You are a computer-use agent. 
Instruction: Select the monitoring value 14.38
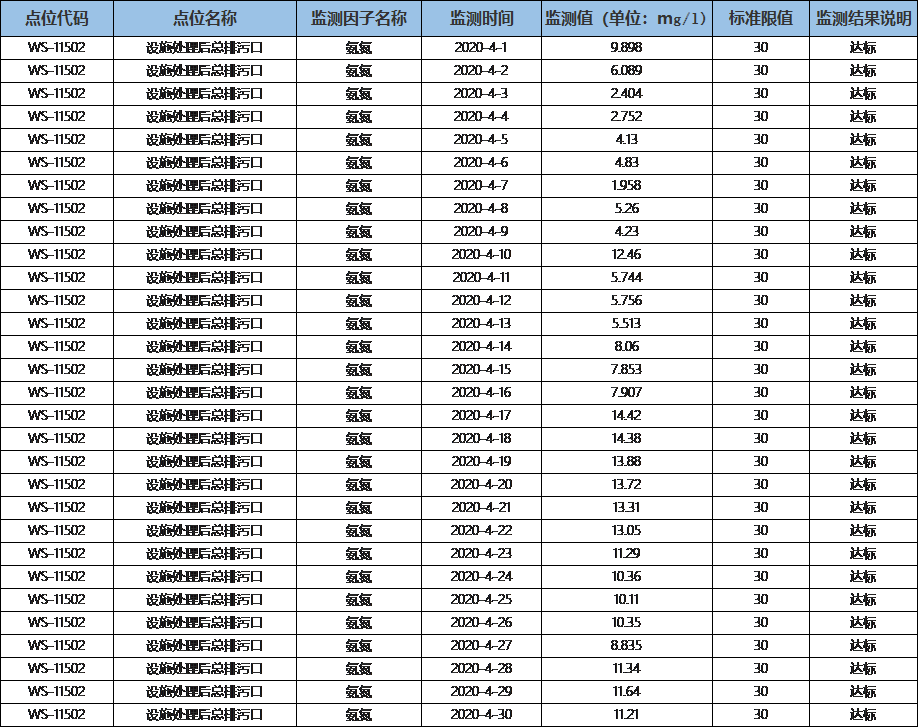[x=627, y=438]
